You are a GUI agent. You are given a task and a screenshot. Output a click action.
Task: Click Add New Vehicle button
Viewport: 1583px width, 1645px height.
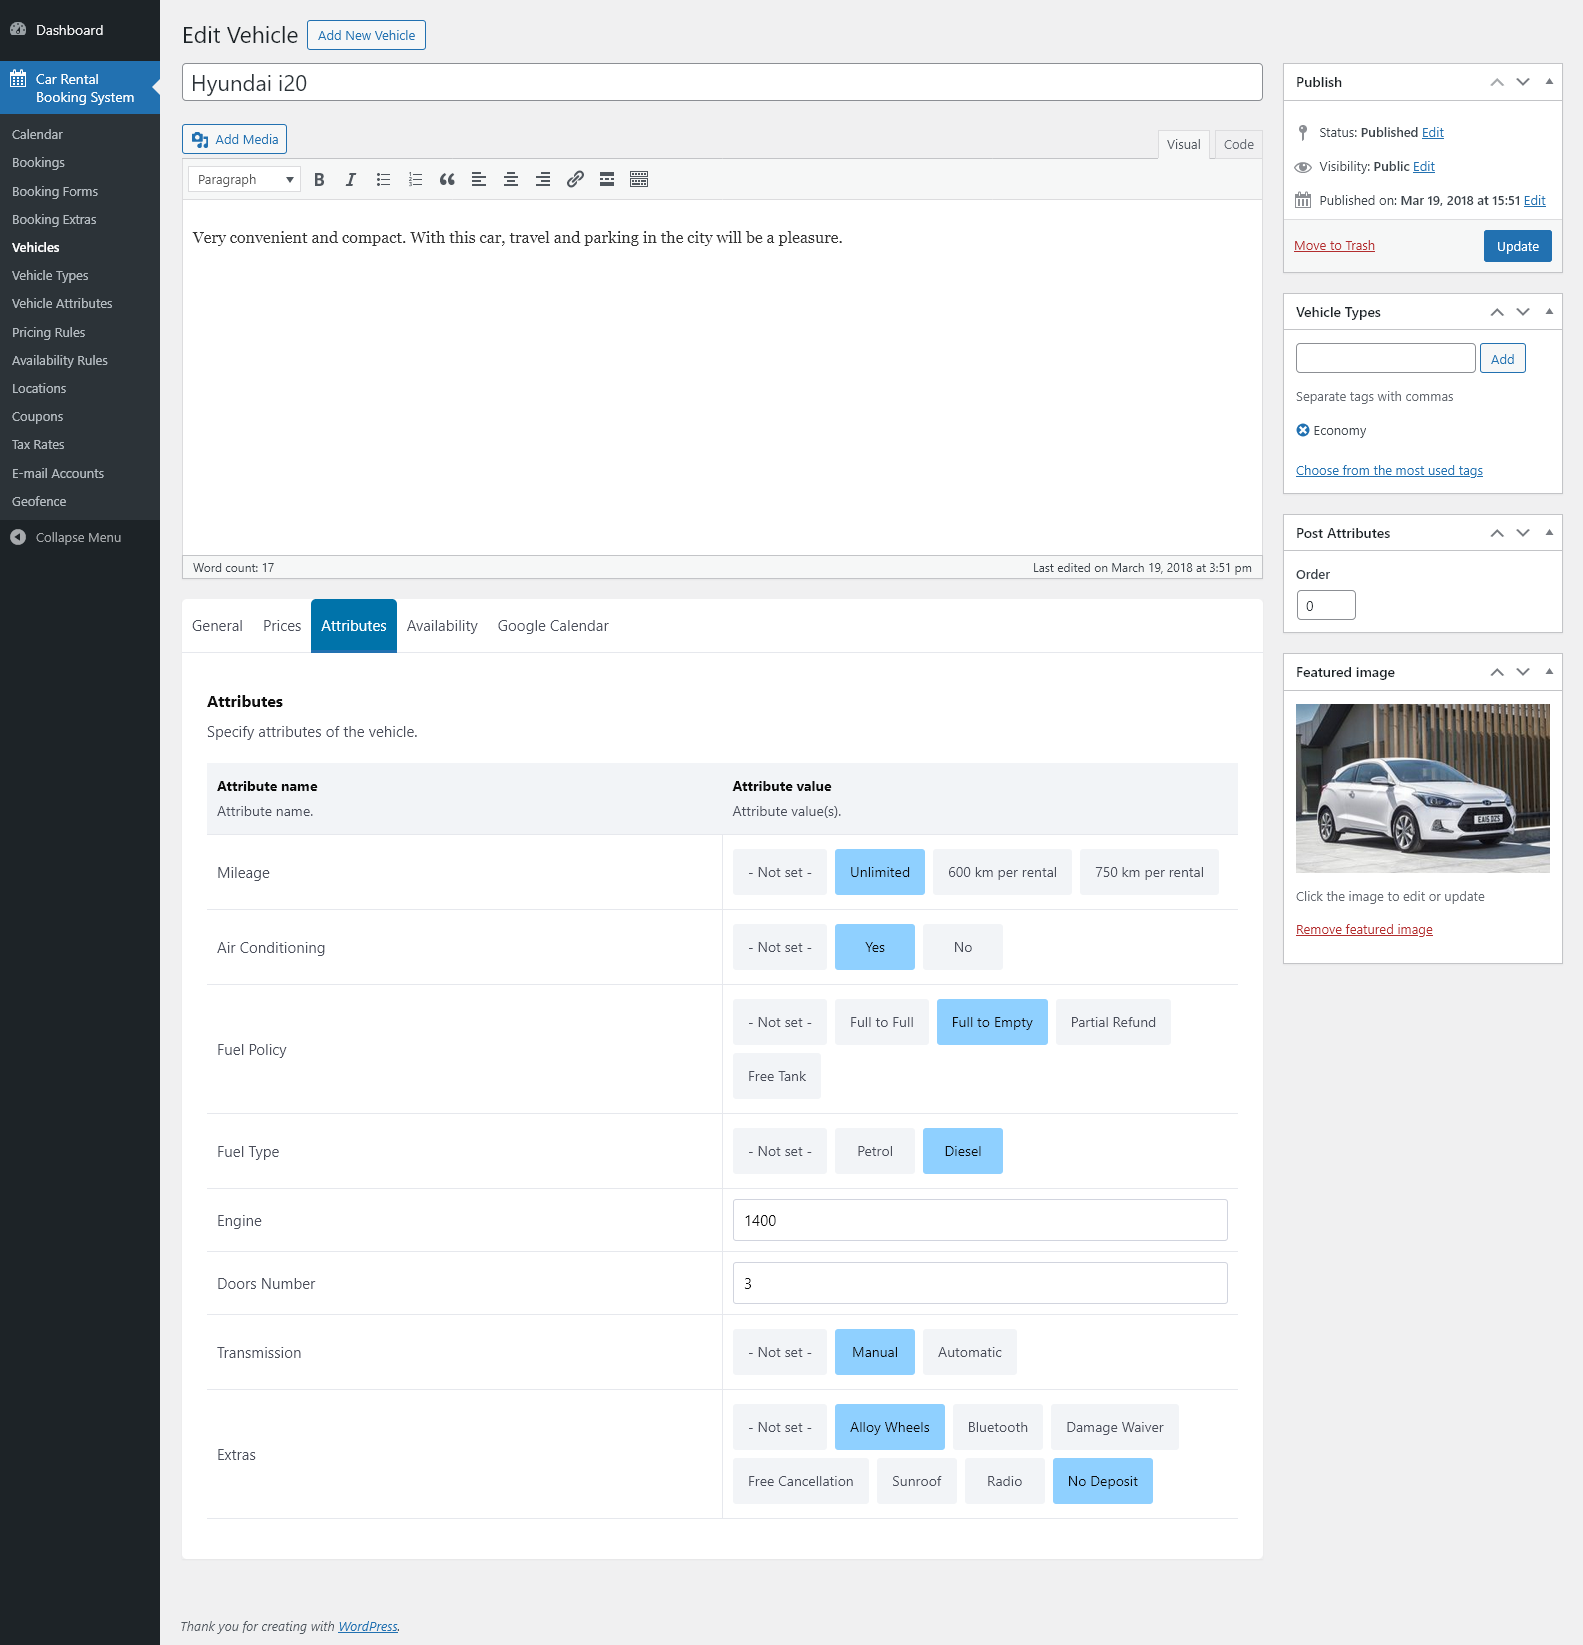click(x=366, y=35)
